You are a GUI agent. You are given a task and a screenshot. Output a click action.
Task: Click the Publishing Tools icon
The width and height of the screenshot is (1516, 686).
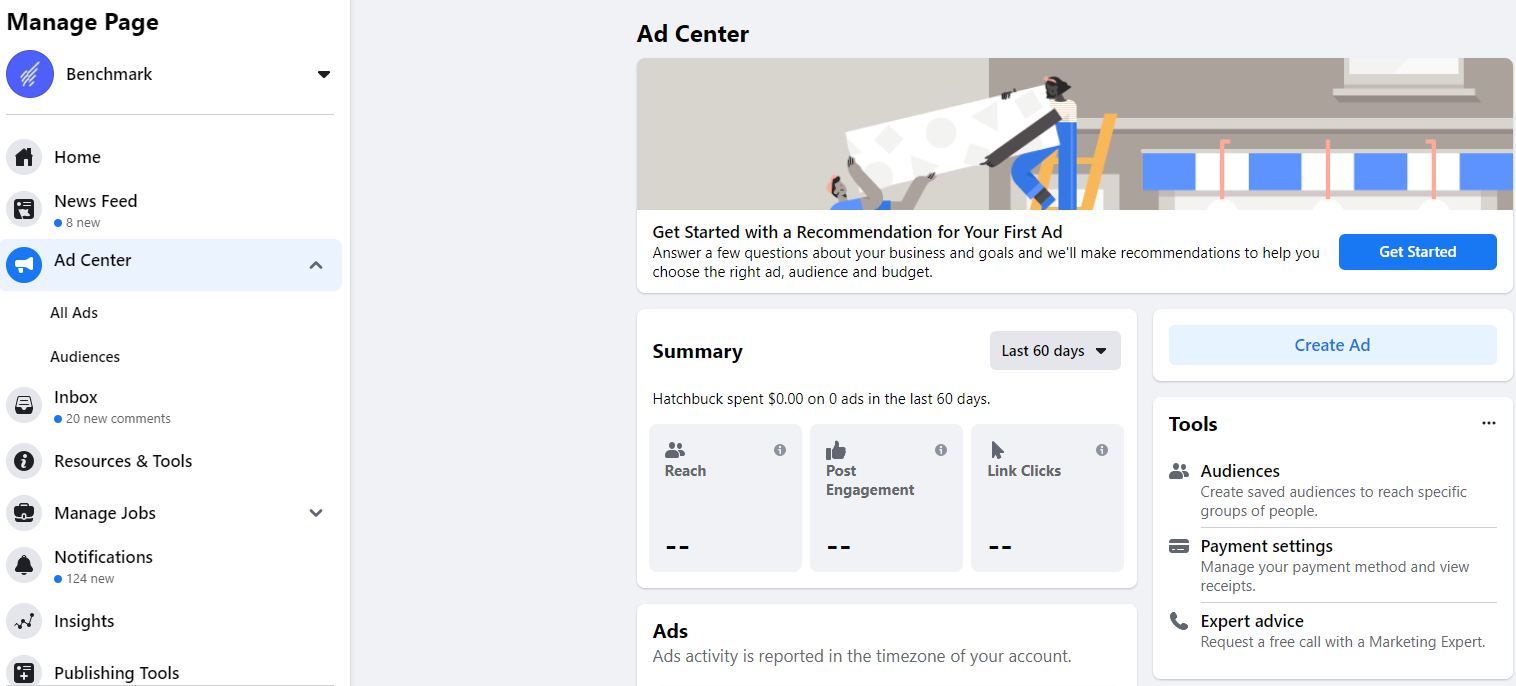point(24,673)
